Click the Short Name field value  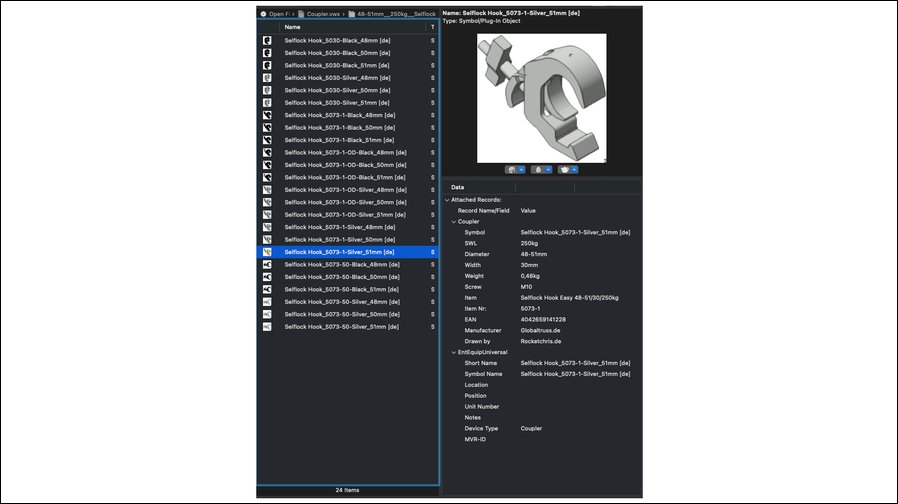576,363
